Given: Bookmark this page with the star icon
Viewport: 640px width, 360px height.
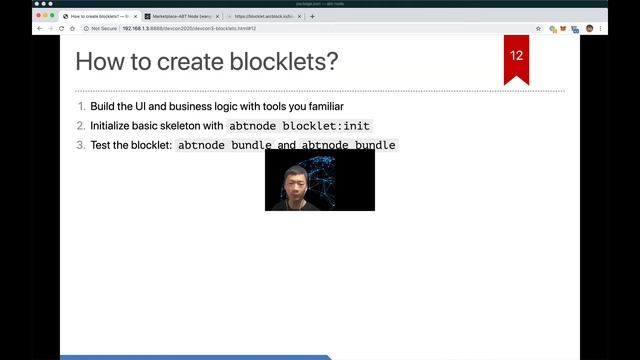Looking at the screenshot, I should click(538, 29).
